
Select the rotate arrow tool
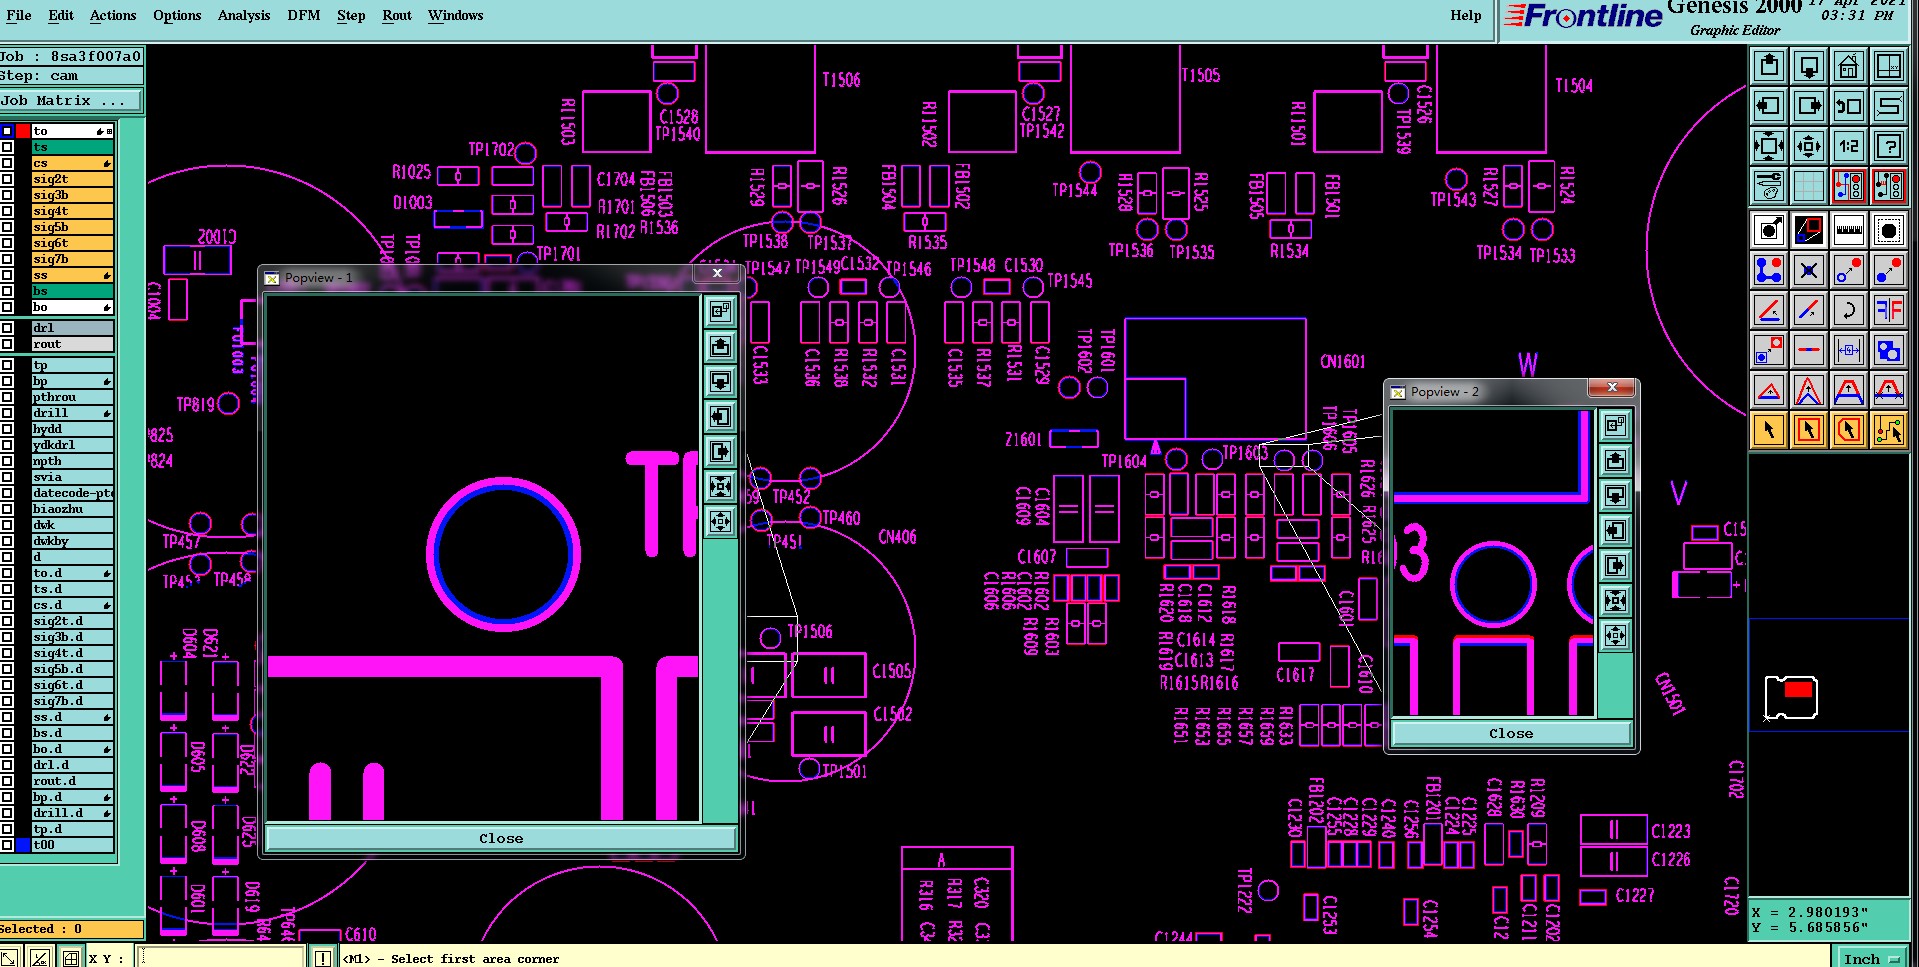1848,310
